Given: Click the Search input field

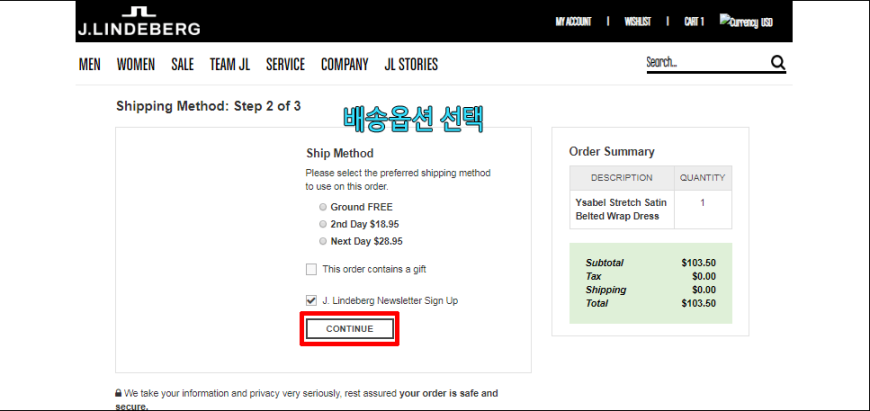Looking at the screenshot, I should tap(707, 63).
